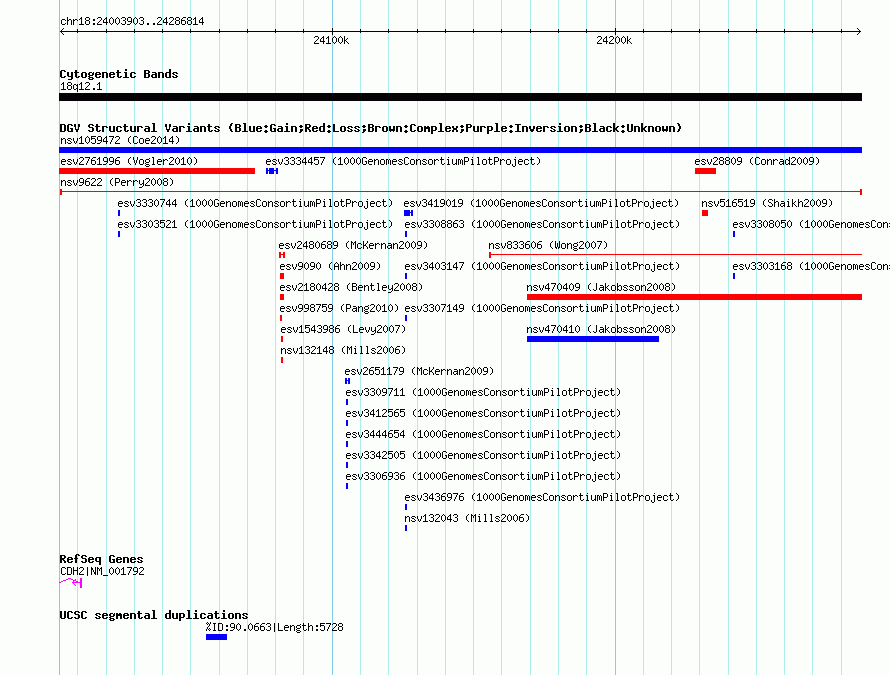Select esv9090 (Ahn2009) variant
Viewport: 890px width, 675px height.
(330, 266)
